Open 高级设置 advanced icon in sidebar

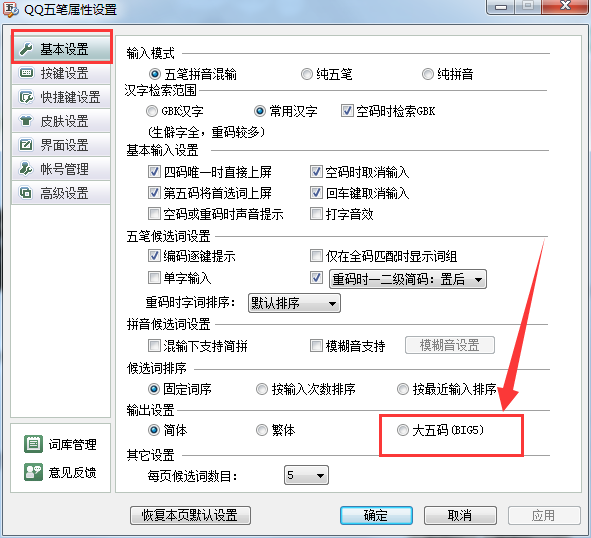[26, 193]
